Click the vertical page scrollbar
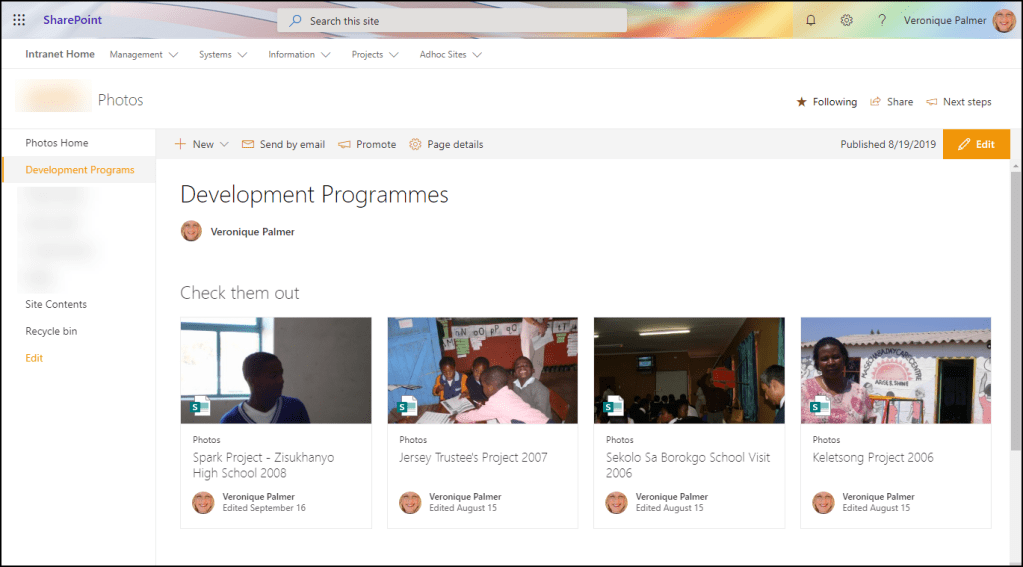 pos(1016,300)
